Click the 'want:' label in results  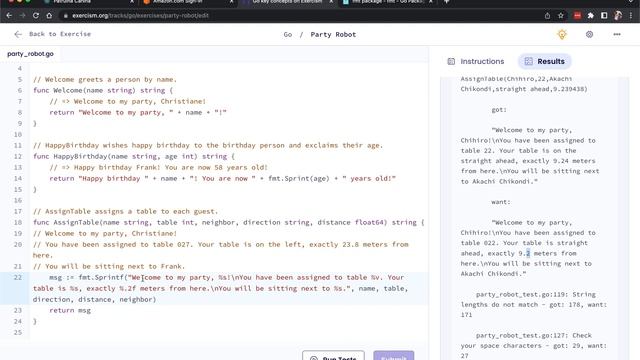click(500, 202)
